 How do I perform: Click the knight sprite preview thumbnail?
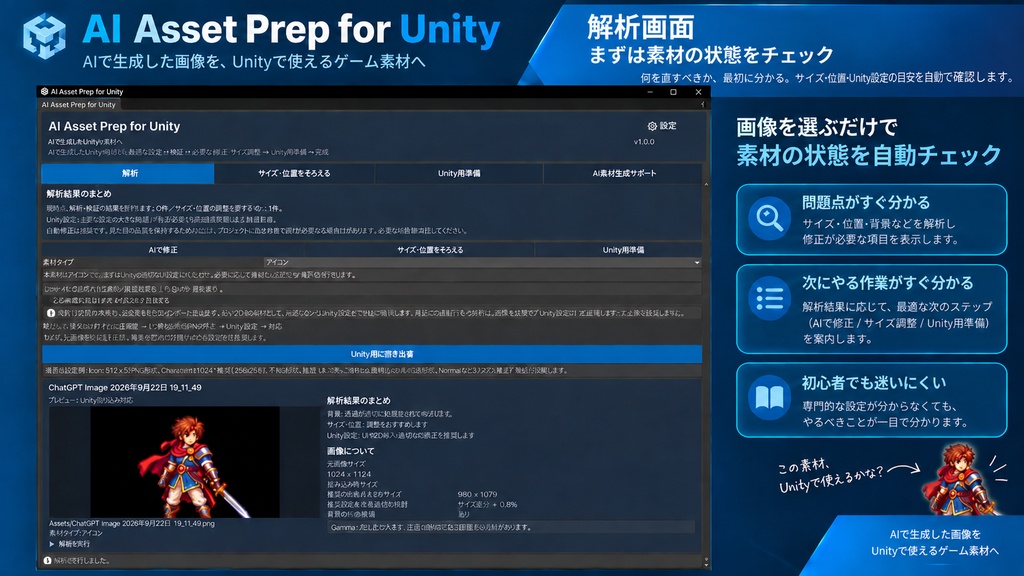pyautogui.click(x=185, y=462)
